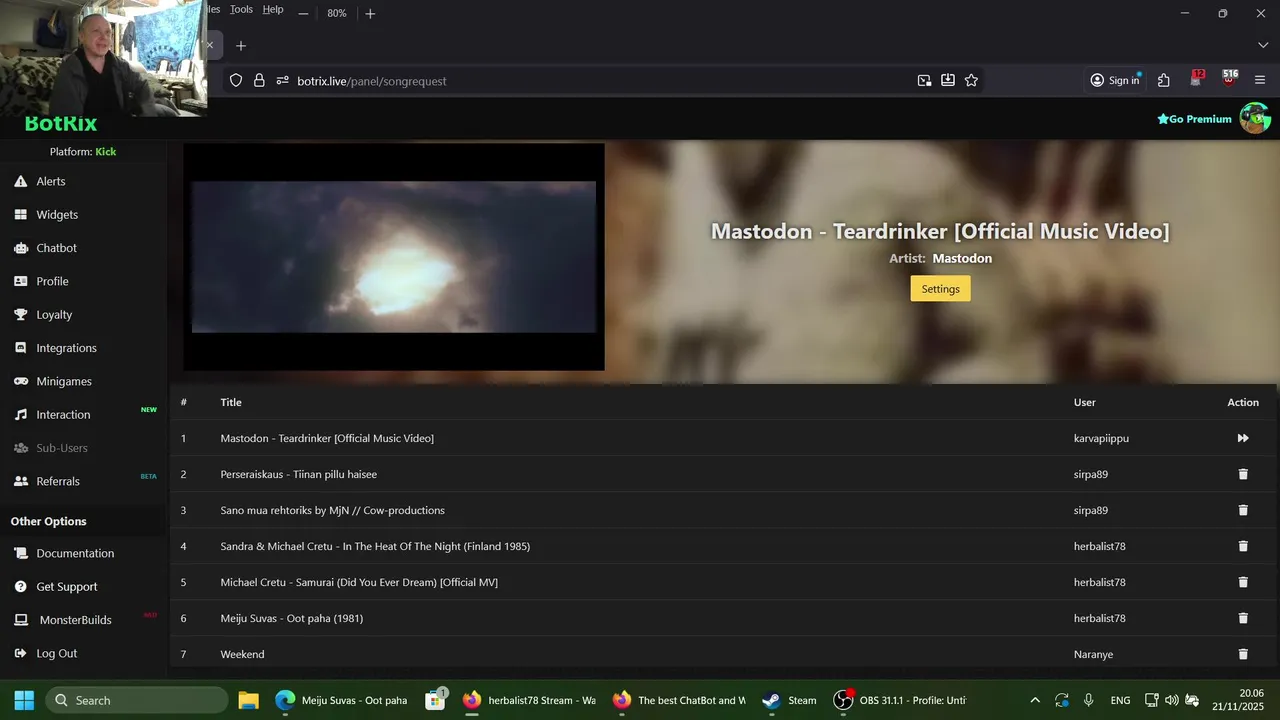This screenshot has width=1280, height=720.
Task: Click the Log Out icon
Action: pyautogui.click(x=20, y=653)
